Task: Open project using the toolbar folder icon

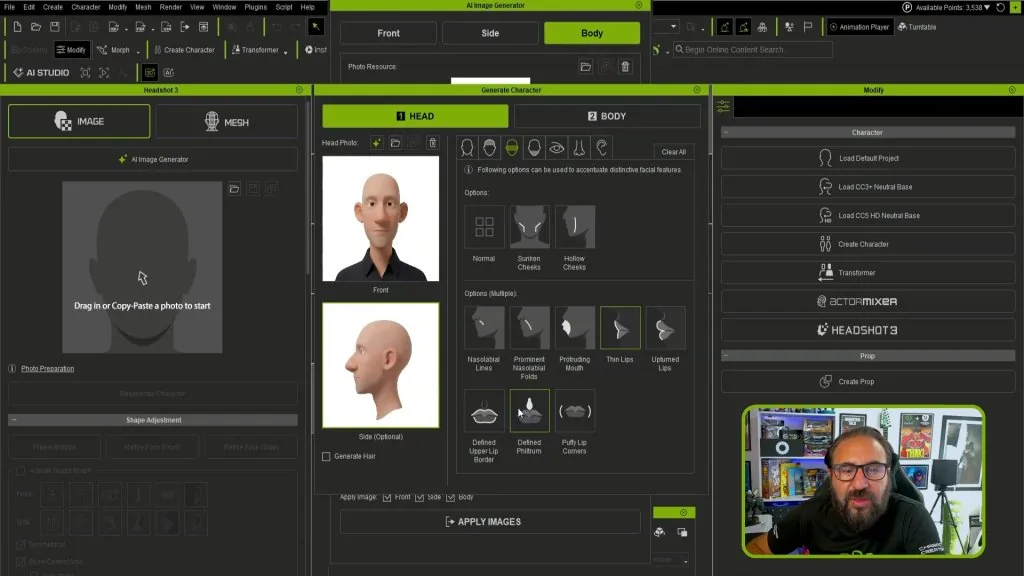Action: pyautogui.click(x=36, y=27)
